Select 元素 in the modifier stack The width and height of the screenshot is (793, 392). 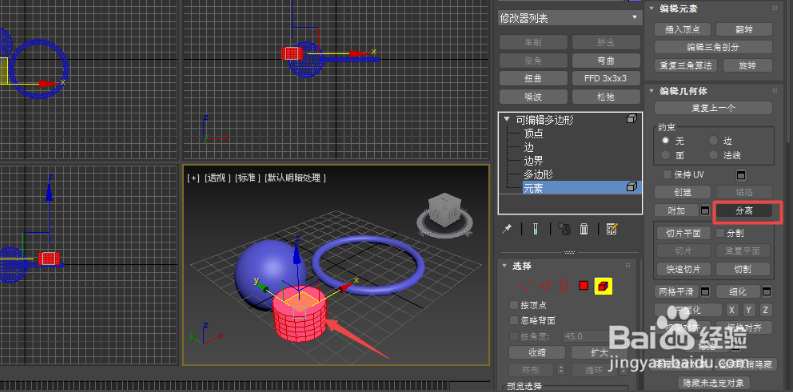[534, 188]
